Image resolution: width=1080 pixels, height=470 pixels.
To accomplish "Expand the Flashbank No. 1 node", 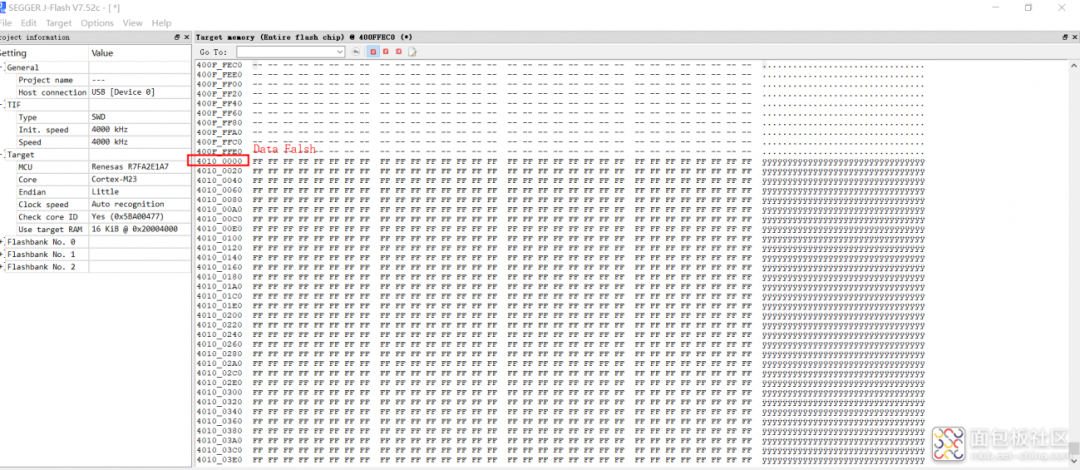I will click(x=3, y=254).
